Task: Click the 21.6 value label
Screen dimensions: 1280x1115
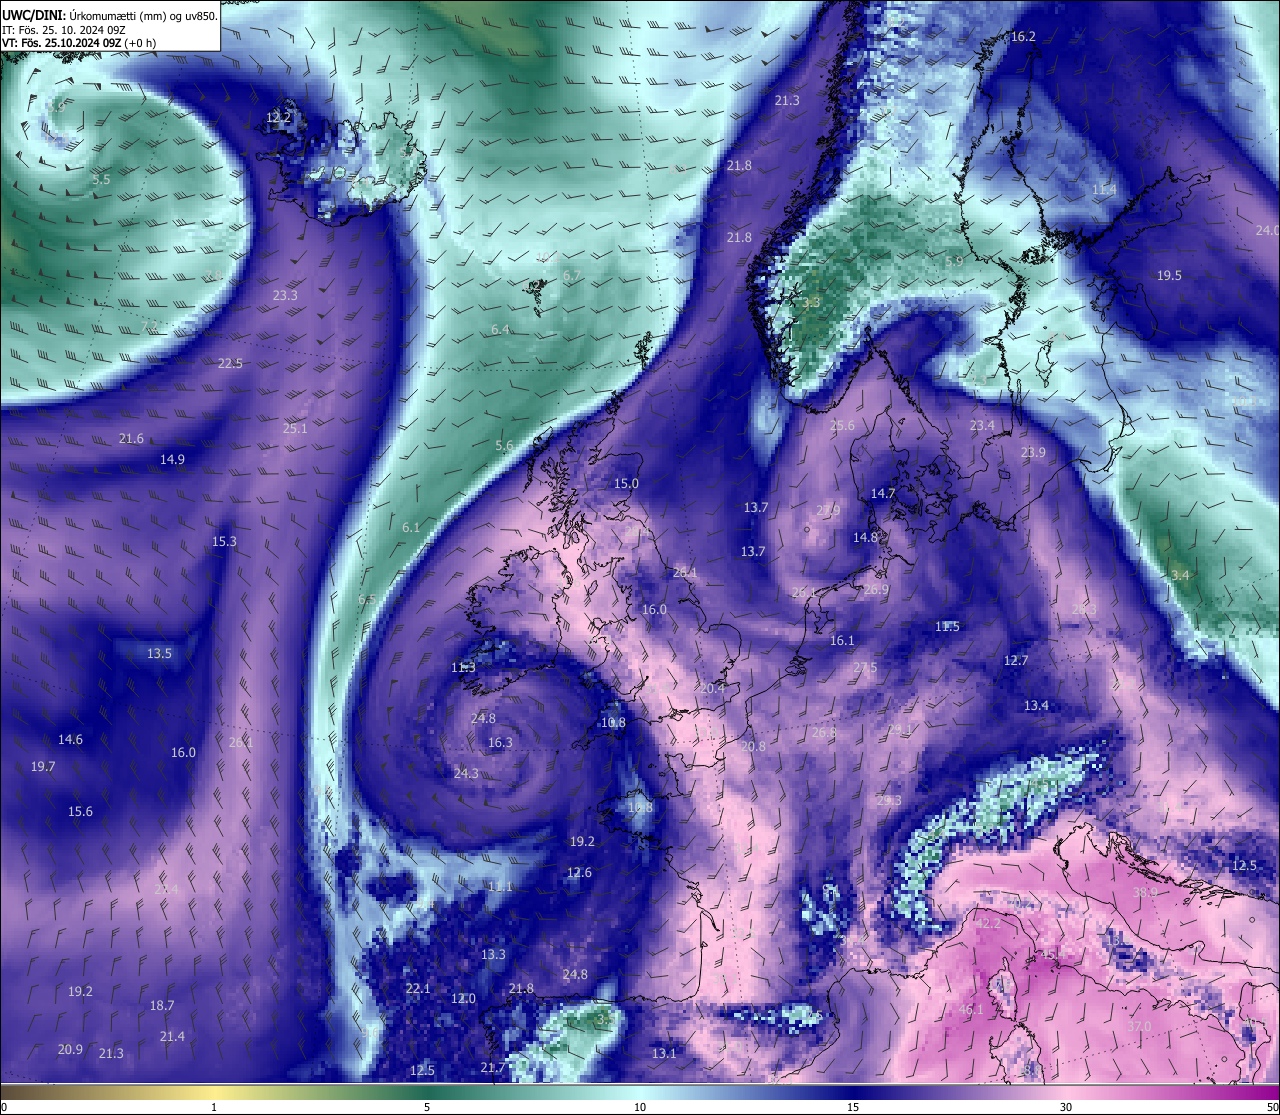Action: click(x=131, y=438)
